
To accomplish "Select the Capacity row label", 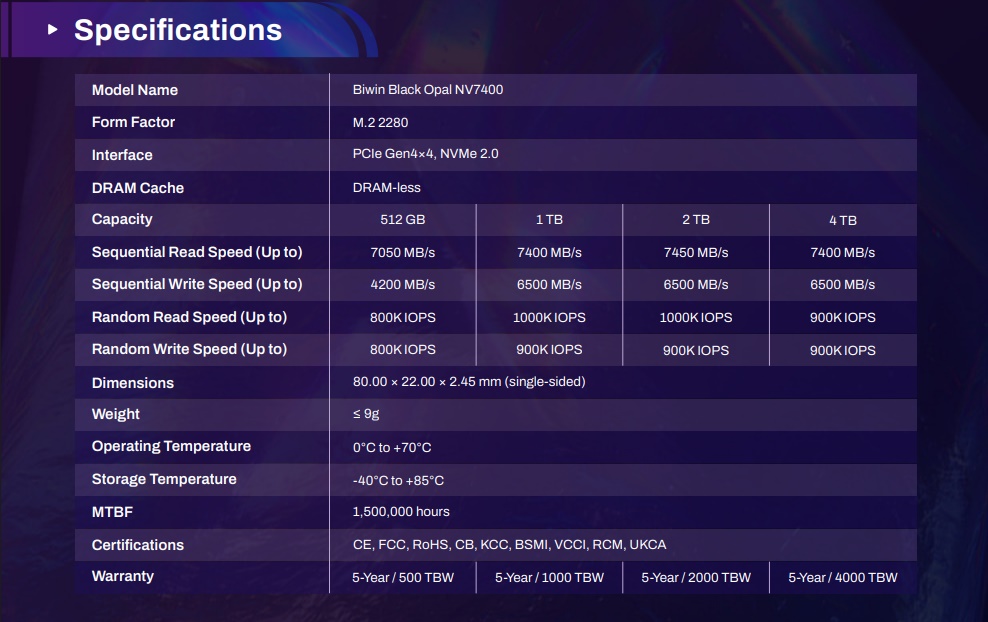I will pyautogui.click(x=122, y=219).
